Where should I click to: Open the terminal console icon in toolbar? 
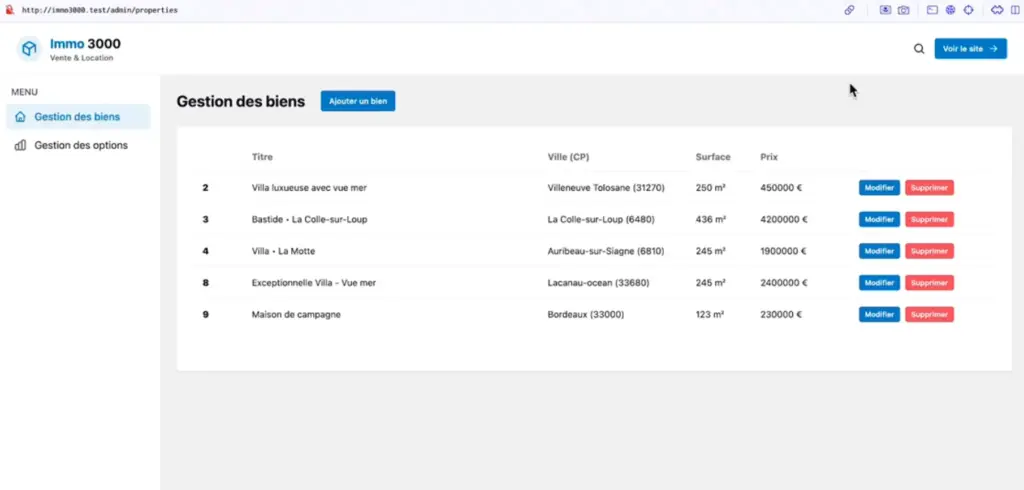coord(933,10)
